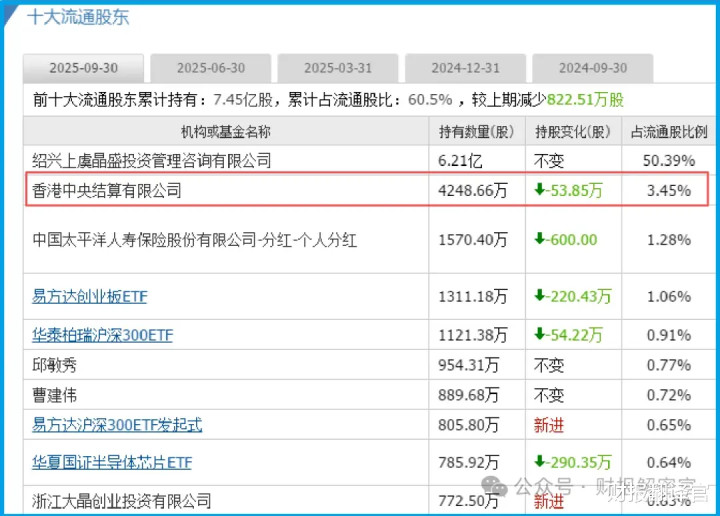Click 新进 in the 易方达沪深300ETF发起式 row
Screen dimensions: 720x516
(x=549, y=425)
